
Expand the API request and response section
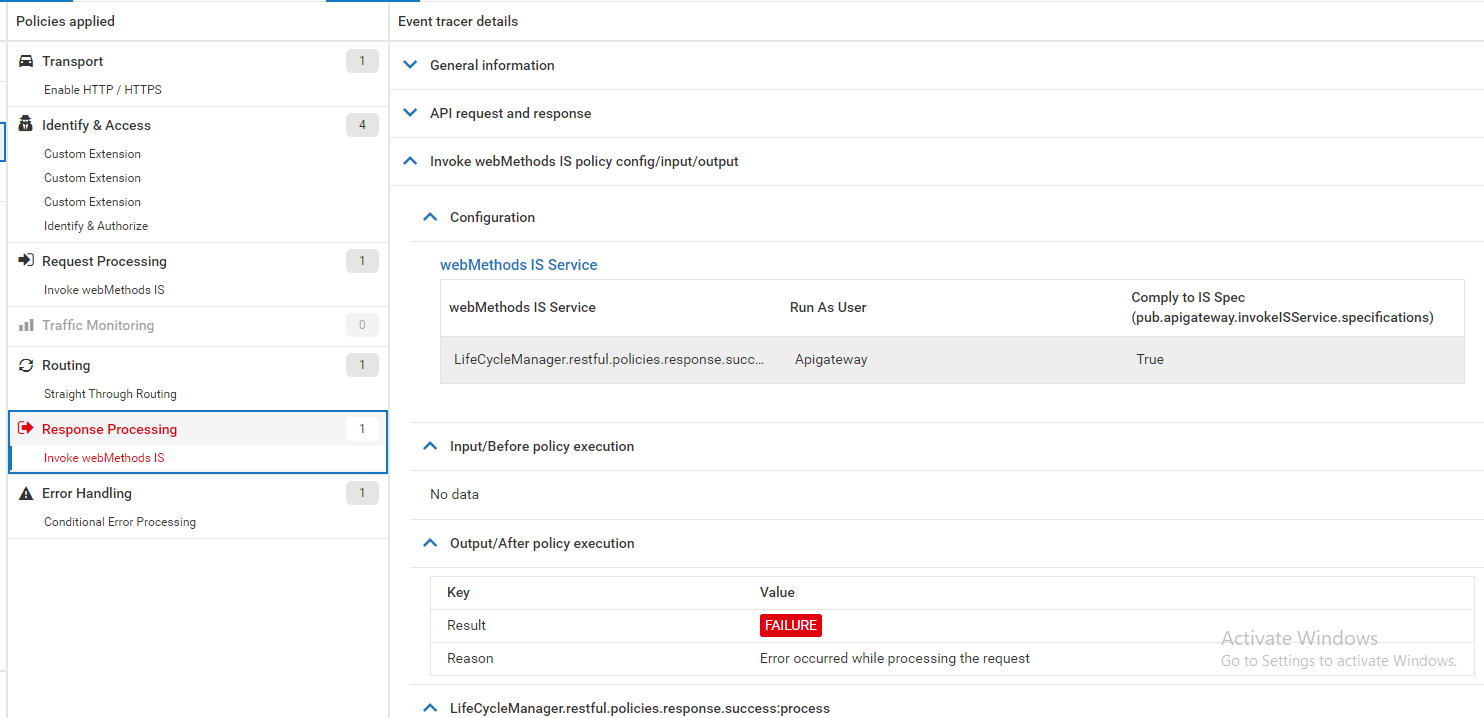[x=410, y=112]
